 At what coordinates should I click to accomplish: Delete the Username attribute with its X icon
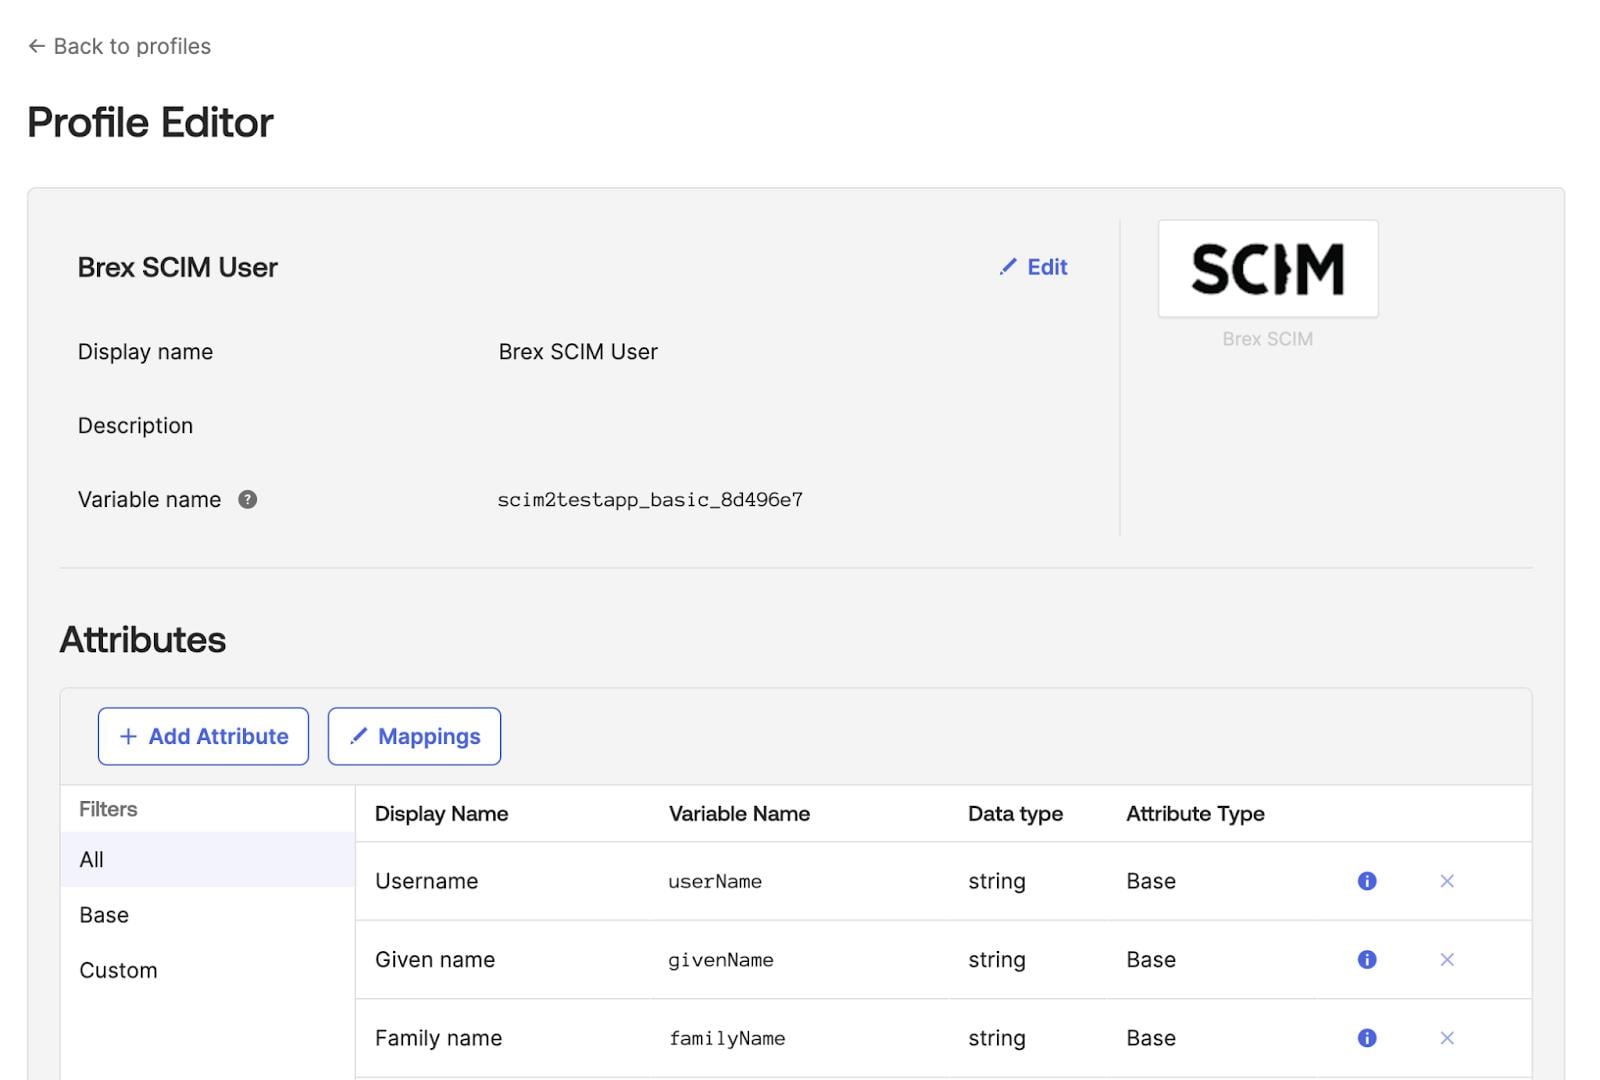click(1446, 881)
